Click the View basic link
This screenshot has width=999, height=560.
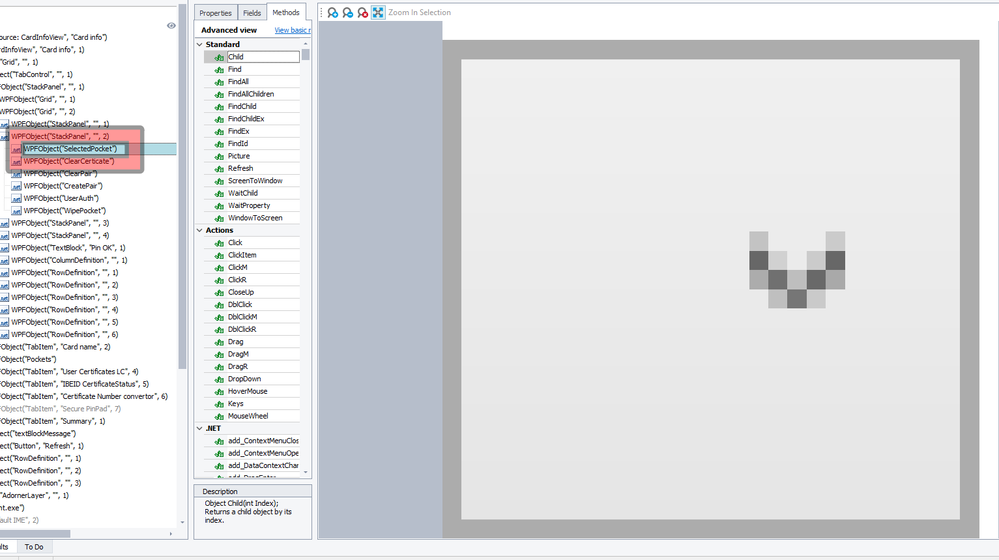tap(292, 31)
